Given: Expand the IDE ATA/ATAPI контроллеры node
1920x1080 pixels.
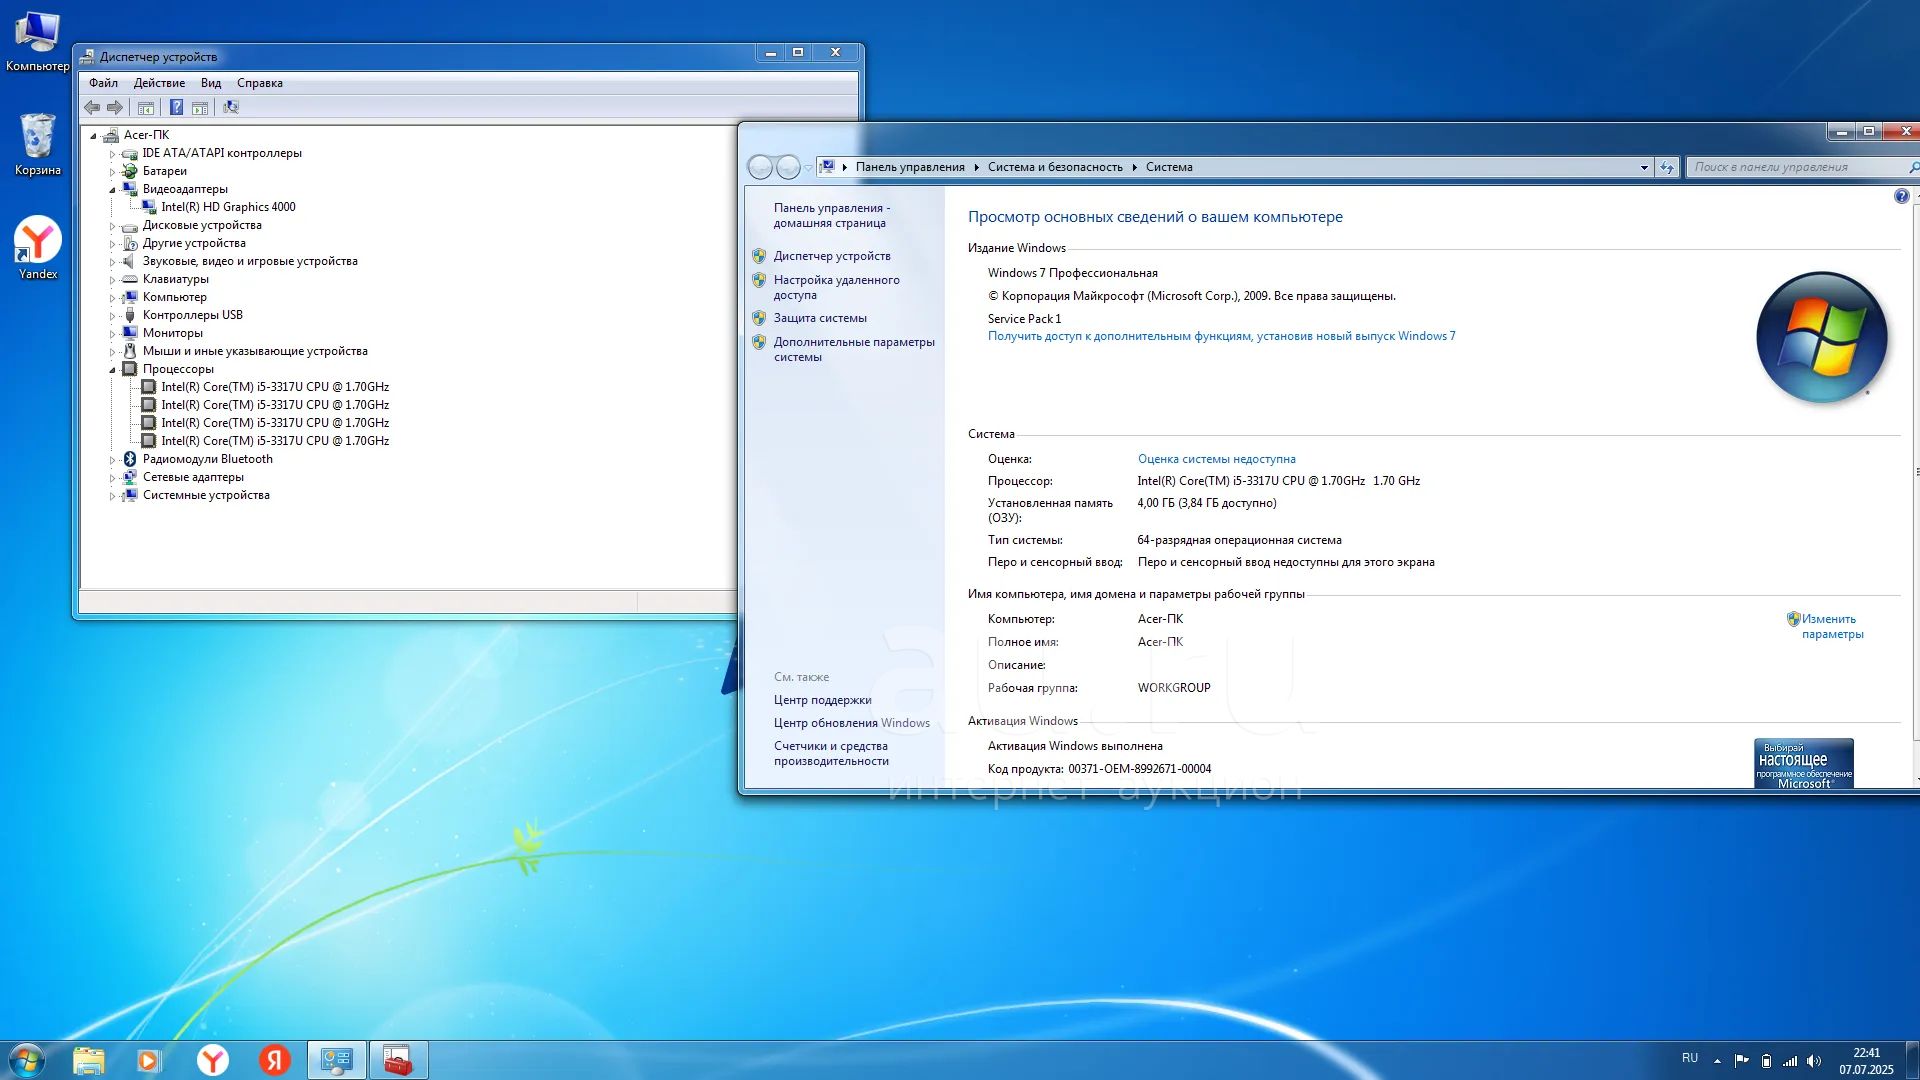Looking at the screenshot, I should (112, 154).
